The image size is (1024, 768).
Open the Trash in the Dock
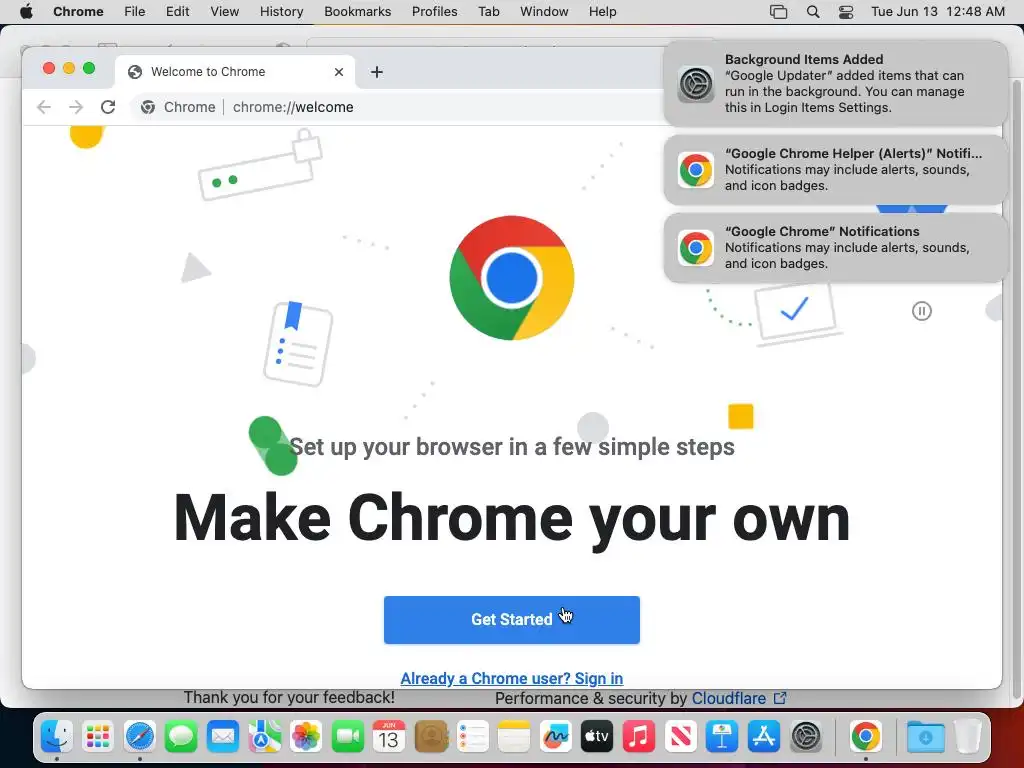tap(967, 737)
